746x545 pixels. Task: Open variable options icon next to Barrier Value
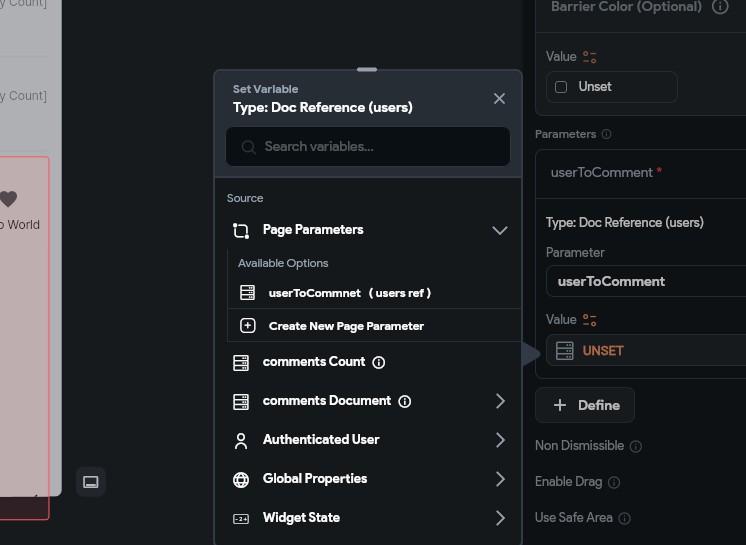pyautogui.click(x=589, y=57)
